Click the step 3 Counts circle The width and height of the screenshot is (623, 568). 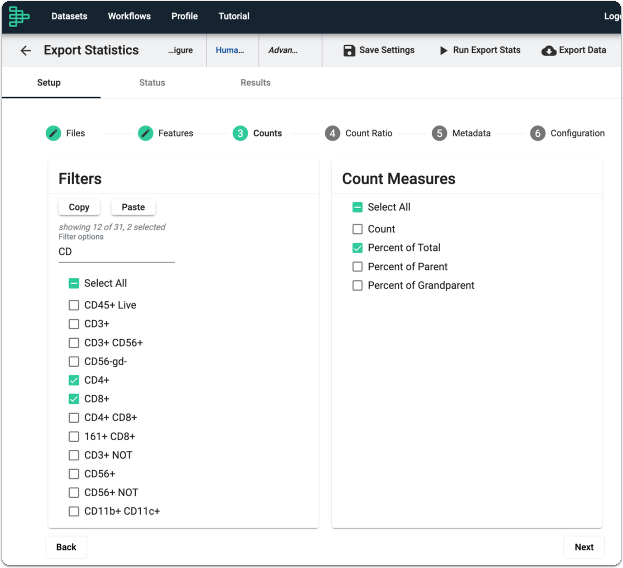(x=240, y=133)
